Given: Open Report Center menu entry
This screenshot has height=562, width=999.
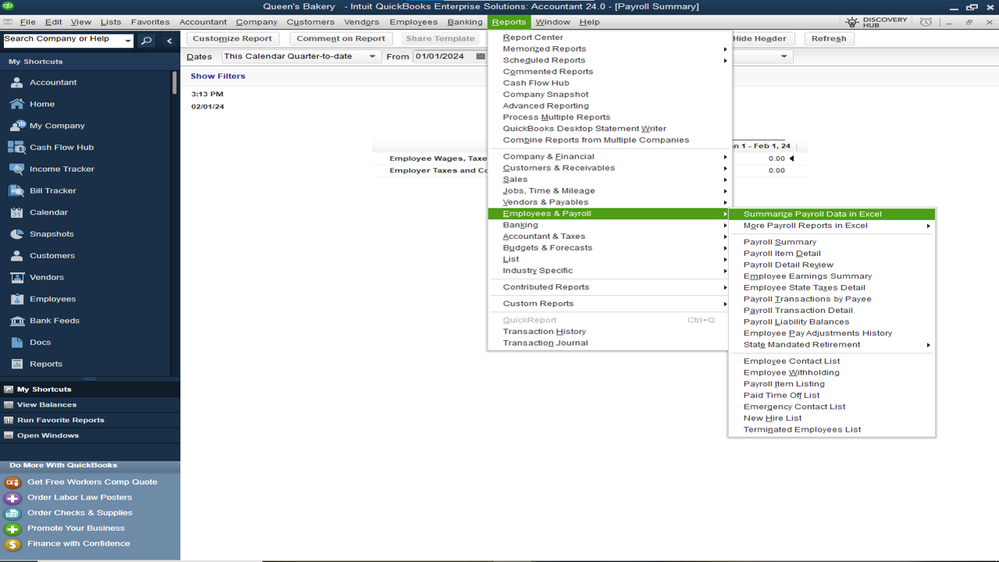Looking at the screenshot, I should pyautogui.click(x=533, y=37).
